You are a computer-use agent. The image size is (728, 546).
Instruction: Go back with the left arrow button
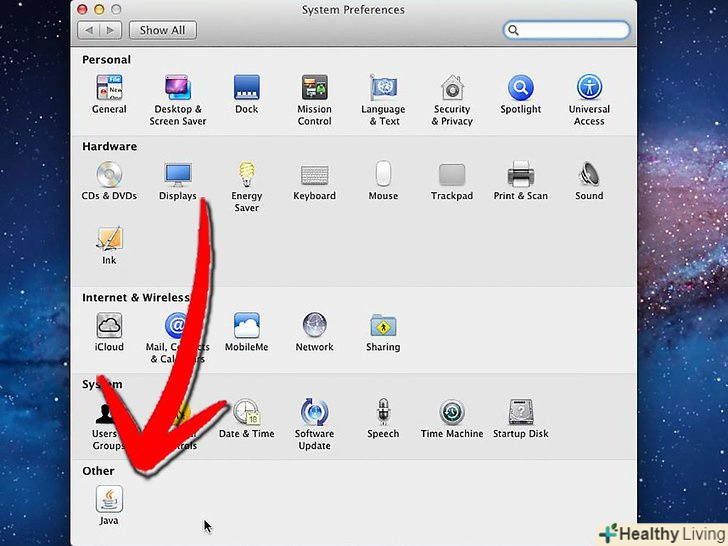(x=89, y=30)
